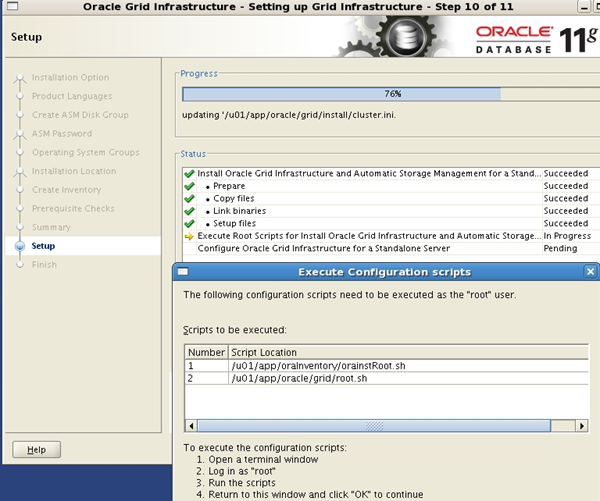Select the Summary step
The width and height of the screenshot is (600, 501).
click(51, 227)
